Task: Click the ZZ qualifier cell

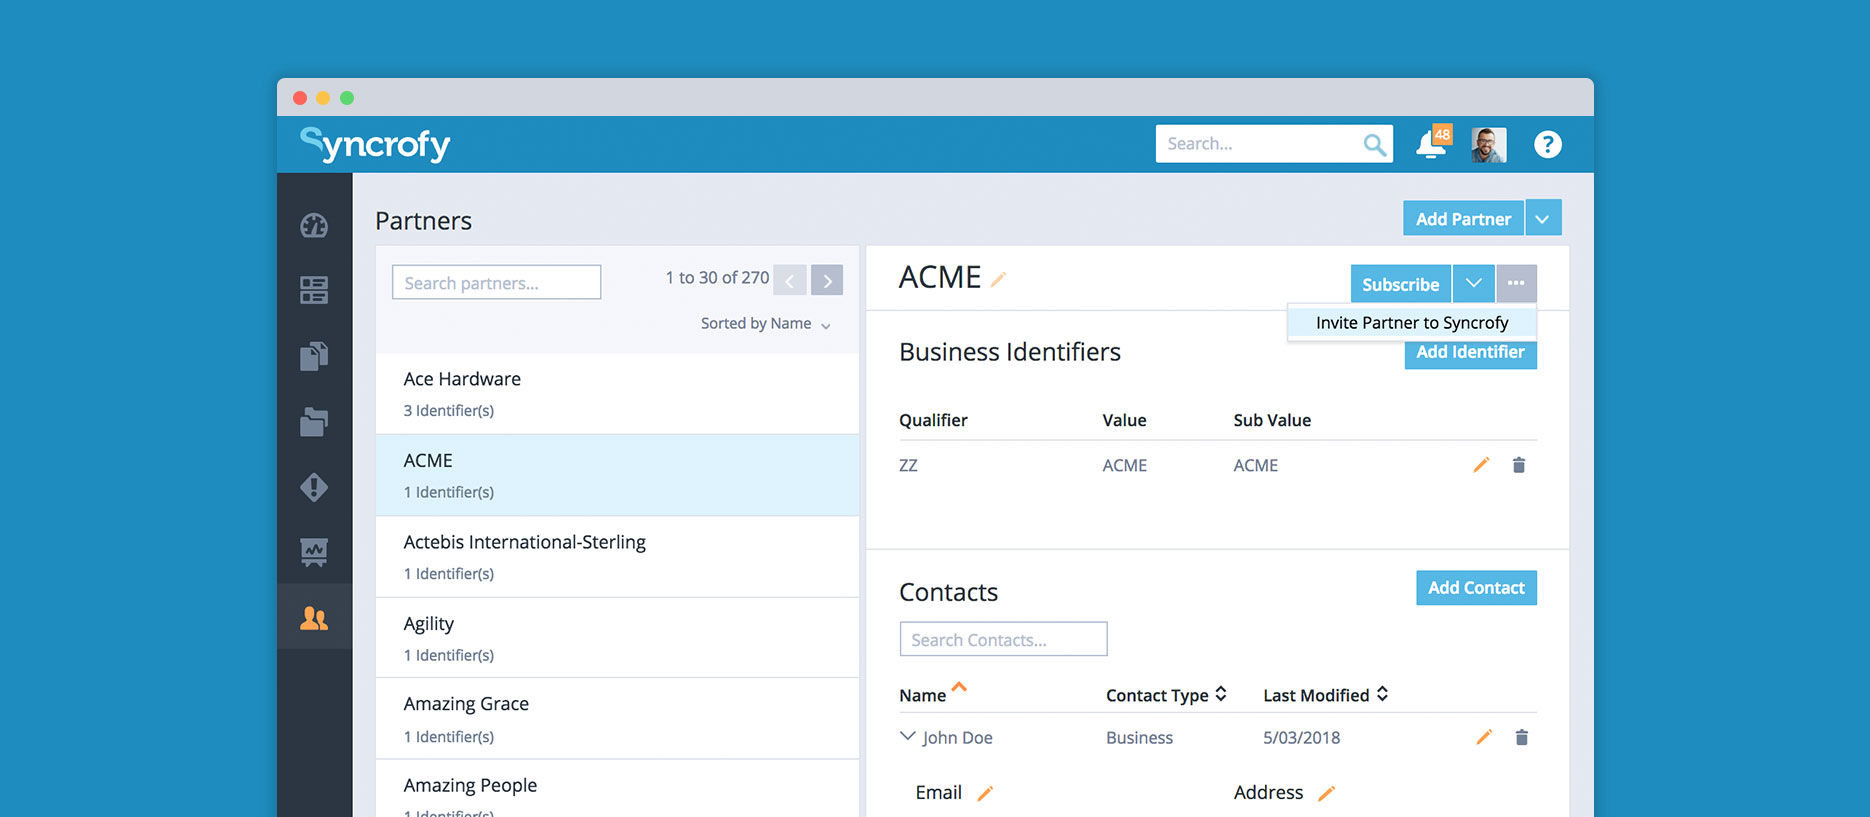Action: (908, 465)
